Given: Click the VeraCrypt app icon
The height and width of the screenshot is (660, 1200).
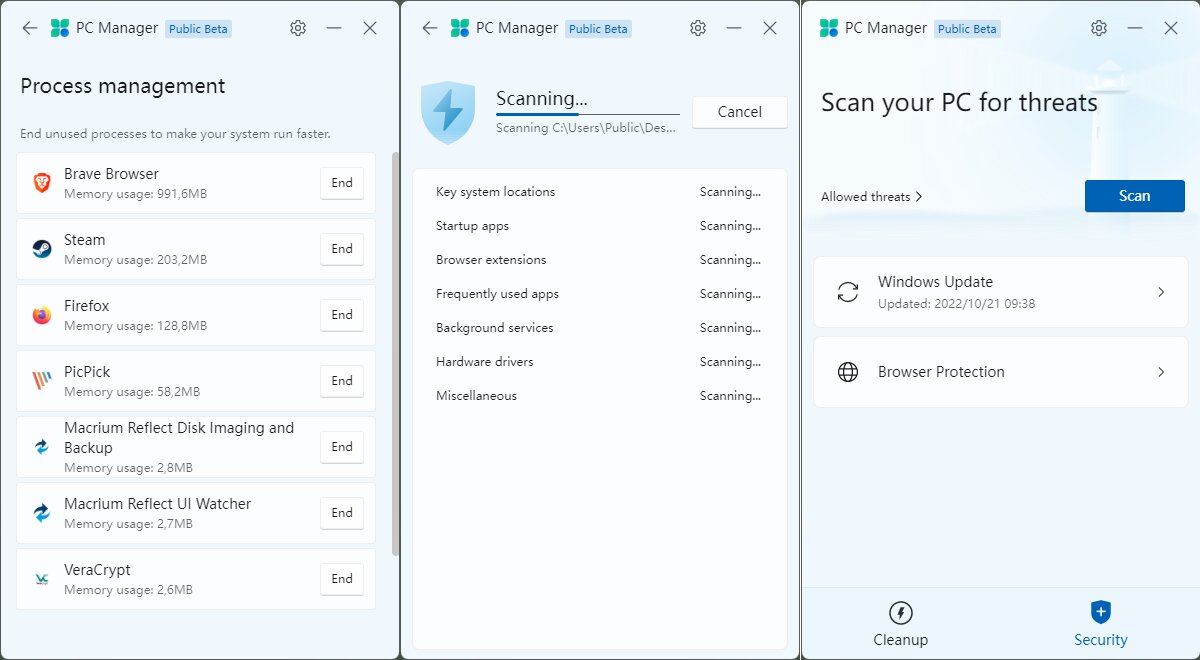Looking at the screenshot, I should pos(42,579).
